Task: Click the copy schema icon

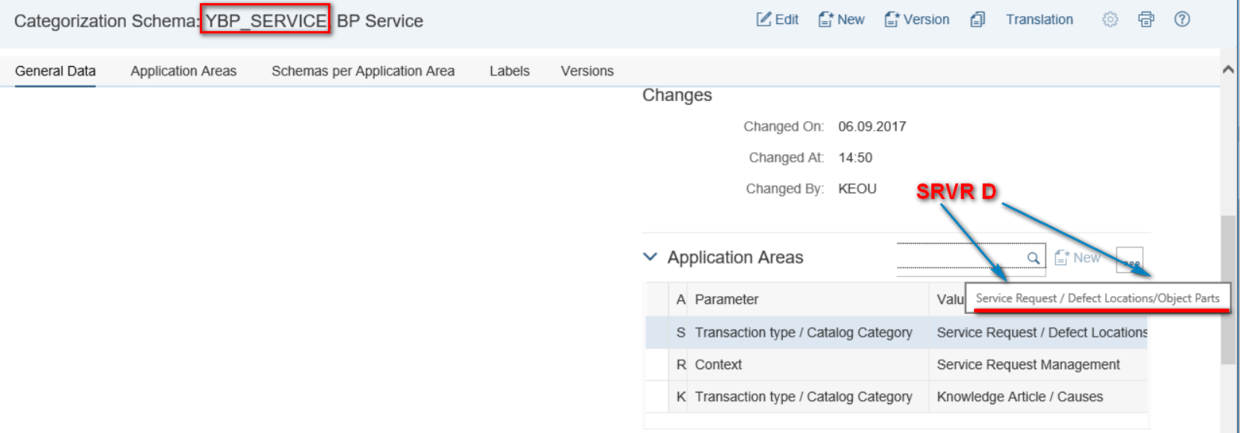Action: pyautogui.click(x=978, y=20)
